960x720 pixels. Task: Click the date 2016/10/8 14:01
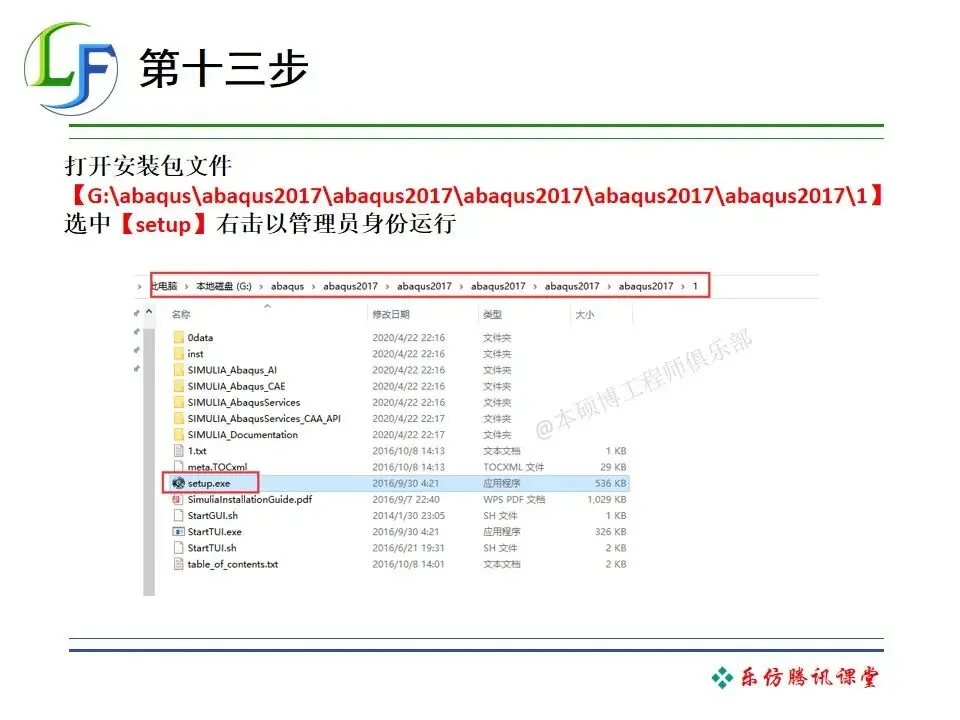click(x=408, y=564)
